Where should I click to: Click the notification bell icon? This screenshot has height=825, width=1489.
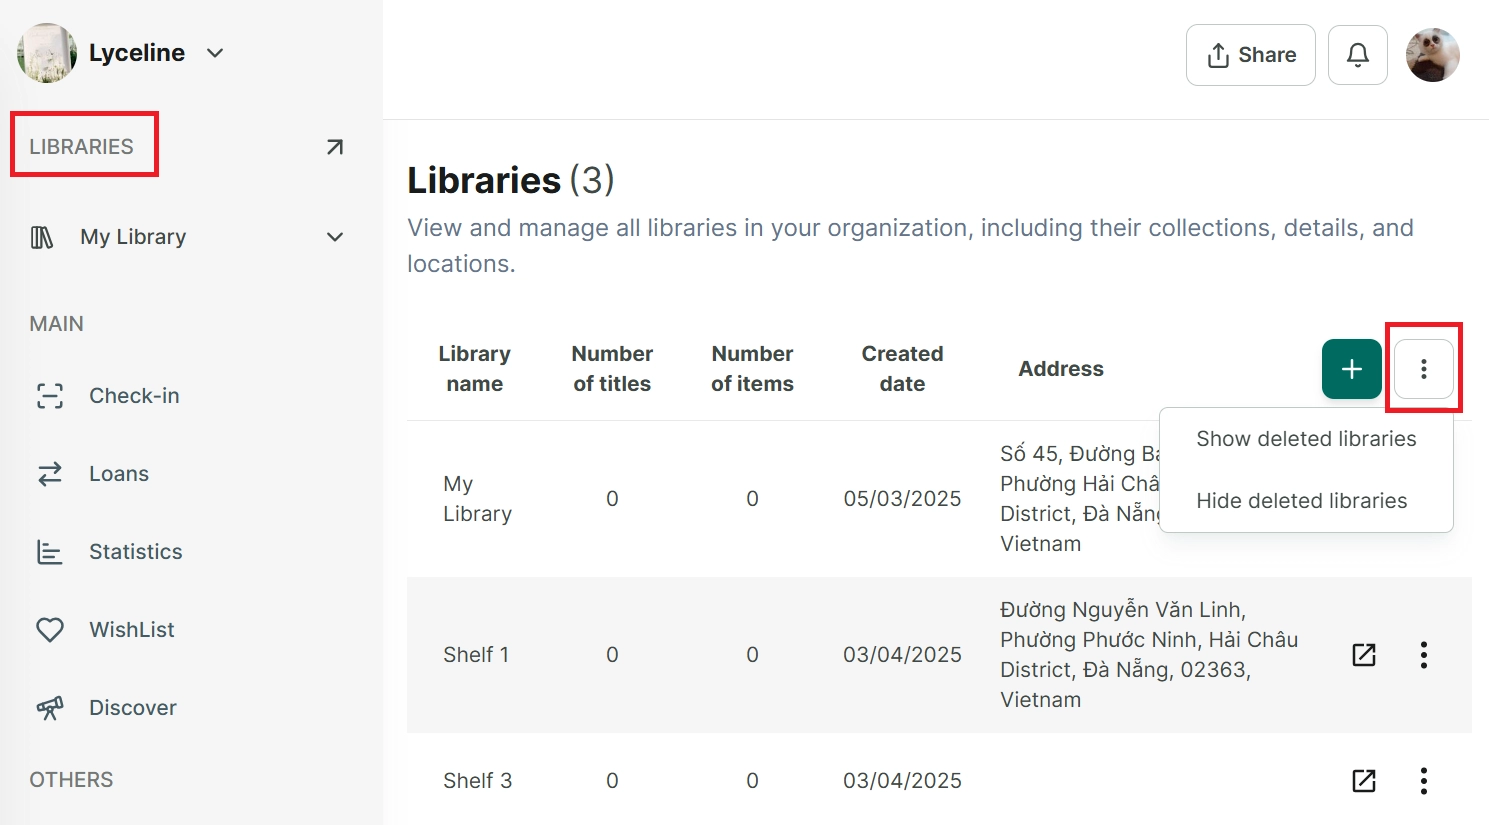(x=1357, y=55)
